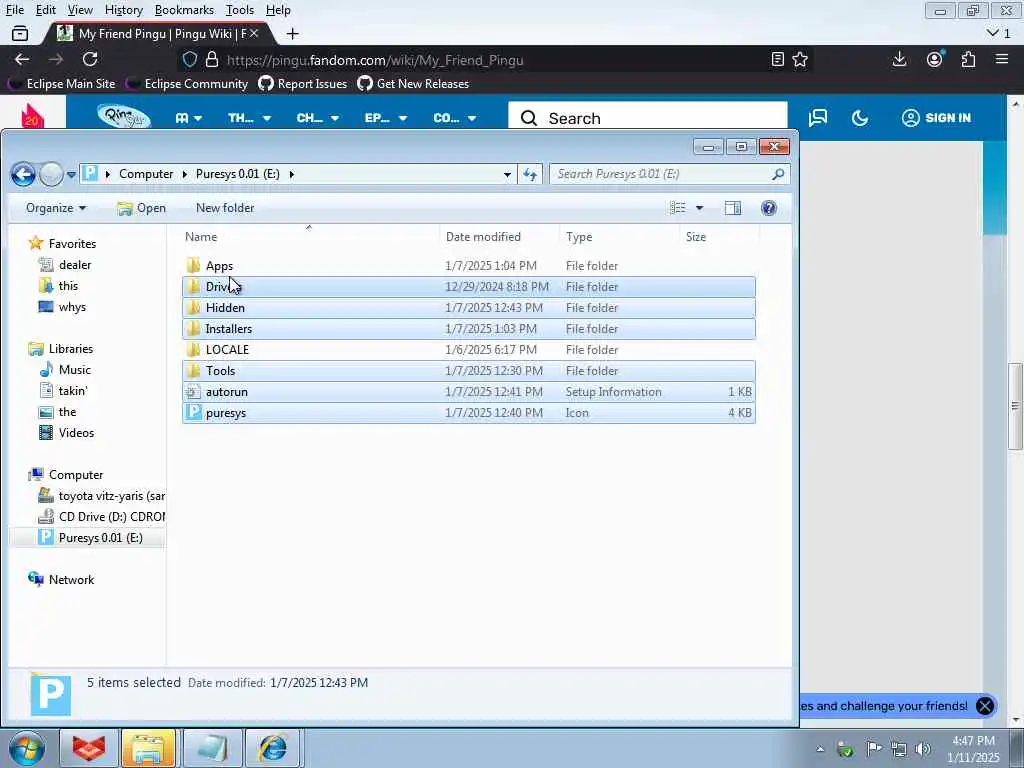This screenshot has width=1024, height=768.
Task: Open the Firefox View menu
Action: (80, 10)
